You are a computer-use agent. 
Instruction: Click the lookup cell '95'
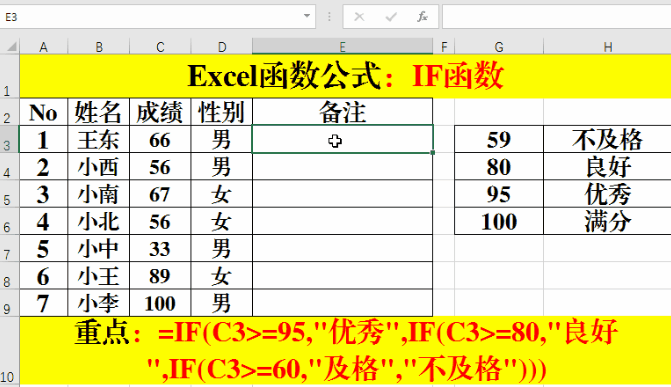point(499,194)
